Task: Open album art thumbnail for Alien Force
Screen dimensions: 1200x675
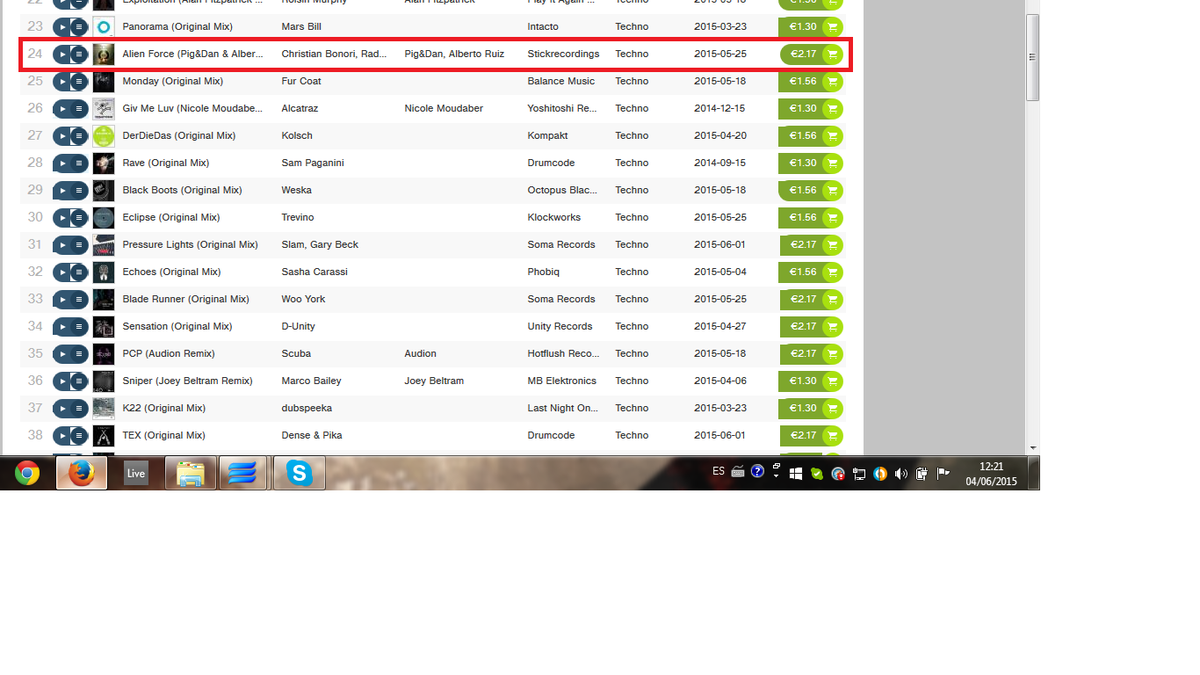Action: click(x=103, y=54)
